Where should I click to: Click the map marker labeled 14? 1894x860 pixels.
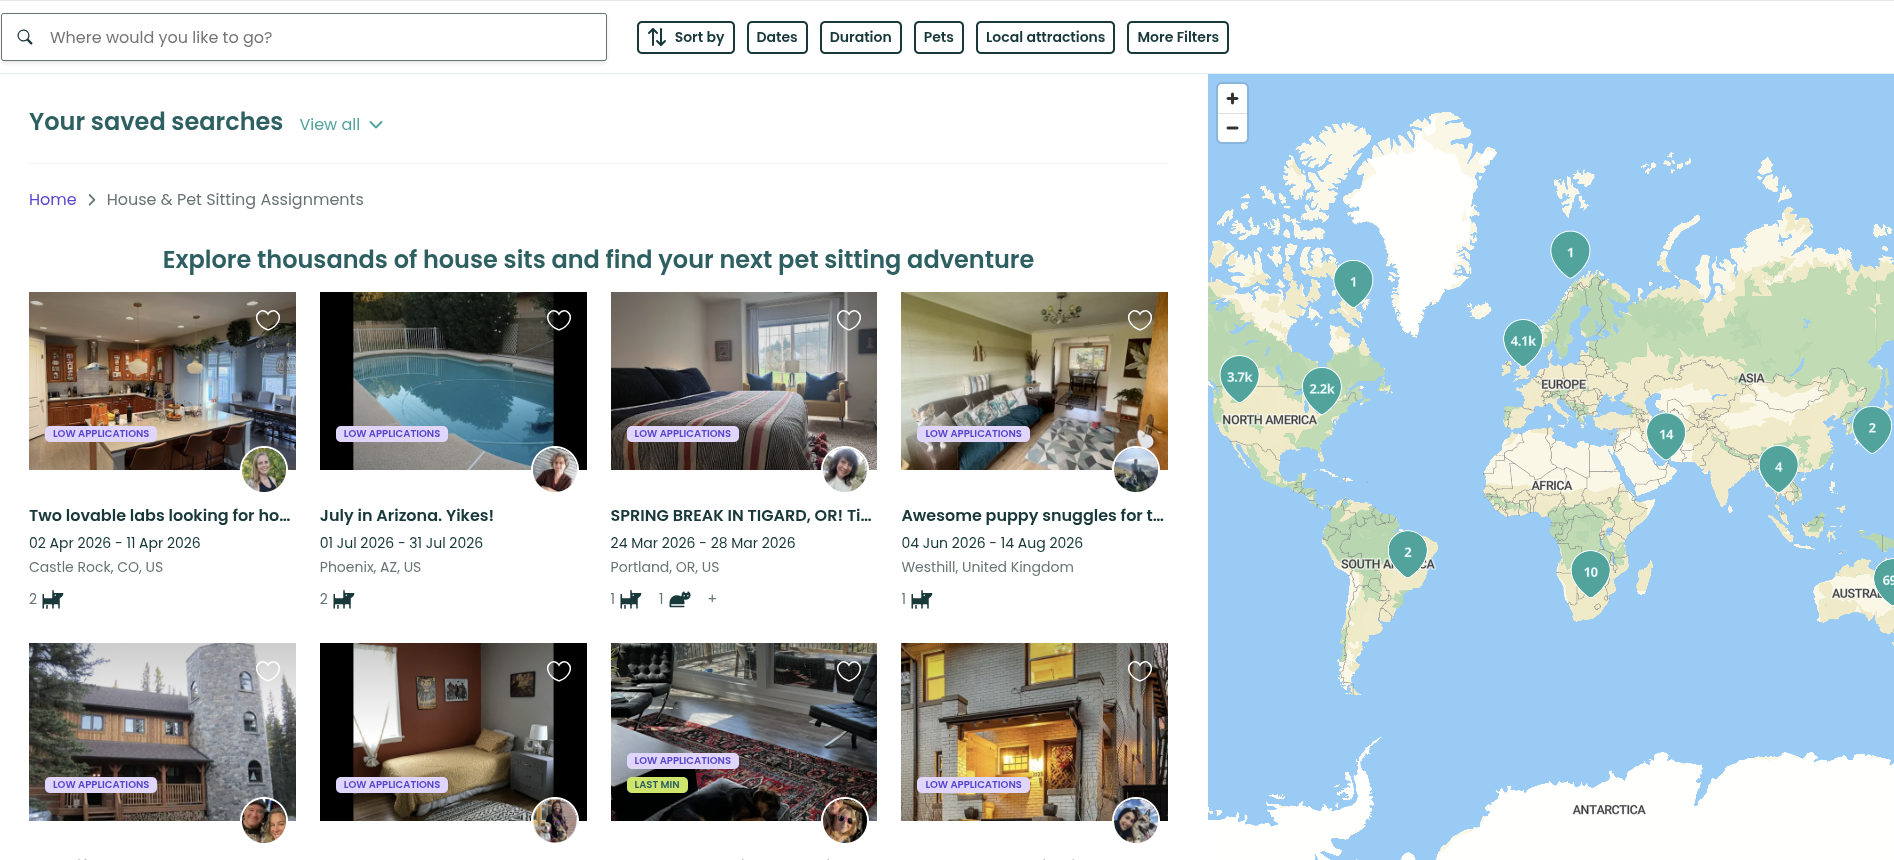point(1666,434)
